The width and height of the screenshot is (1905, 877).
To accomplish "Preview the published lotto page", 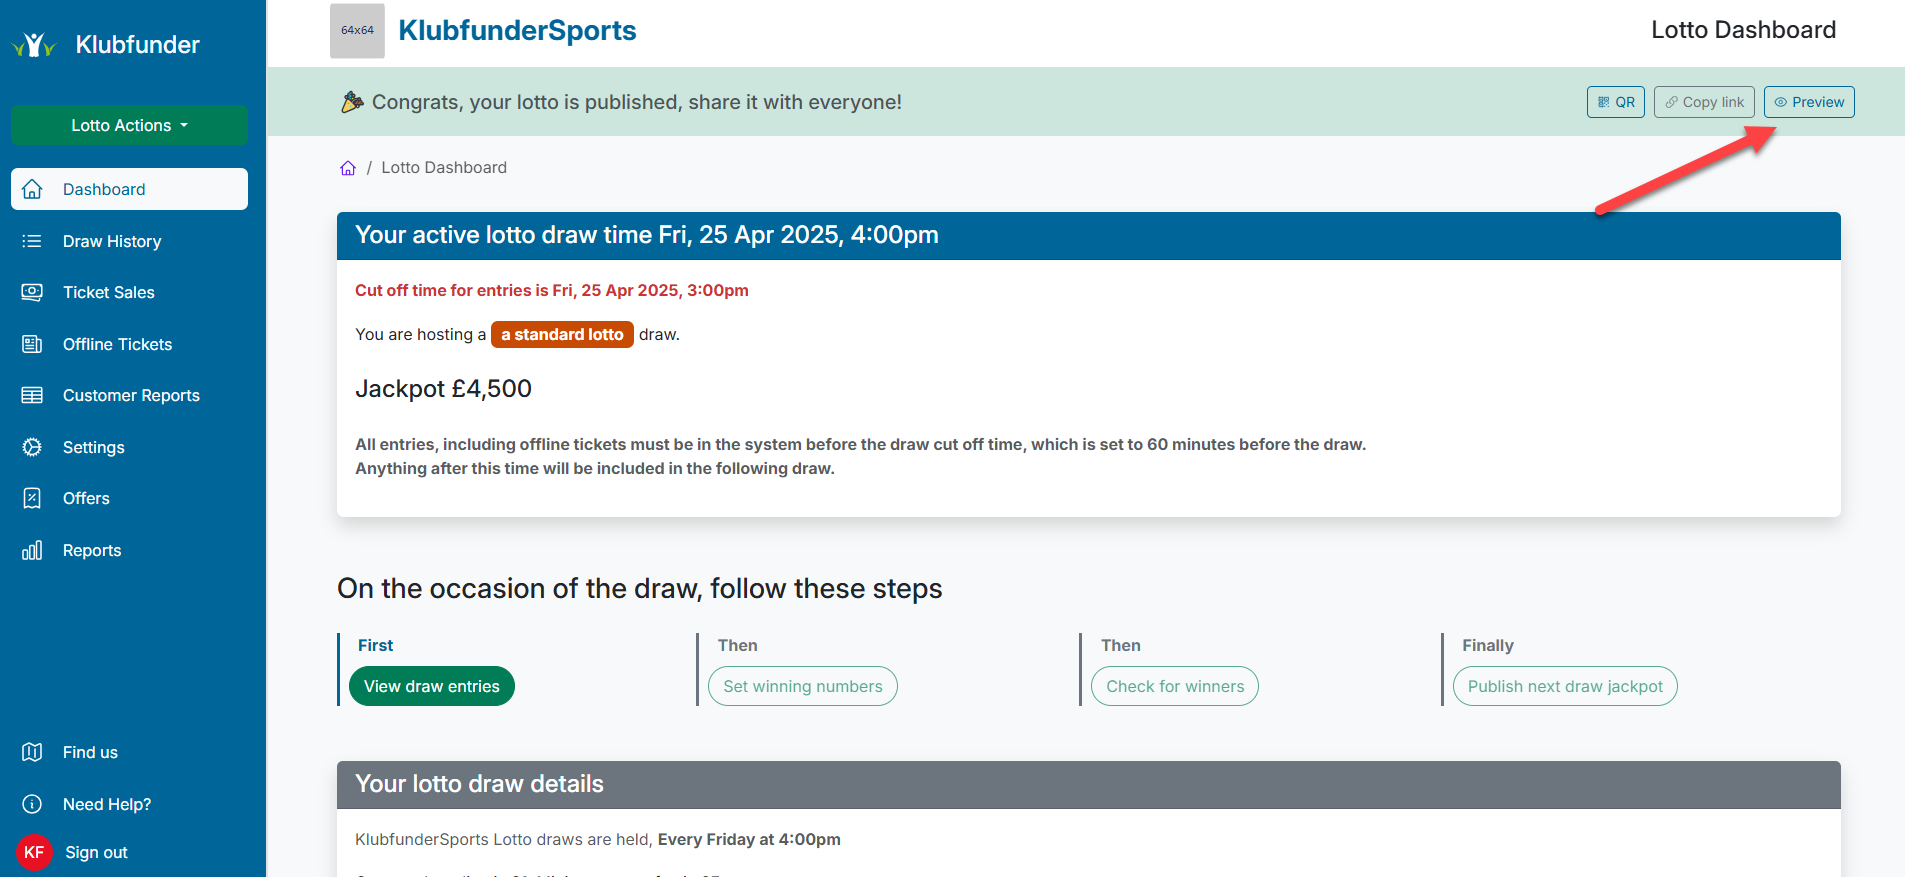I will pyautogui.click(x=1808, y=102).
